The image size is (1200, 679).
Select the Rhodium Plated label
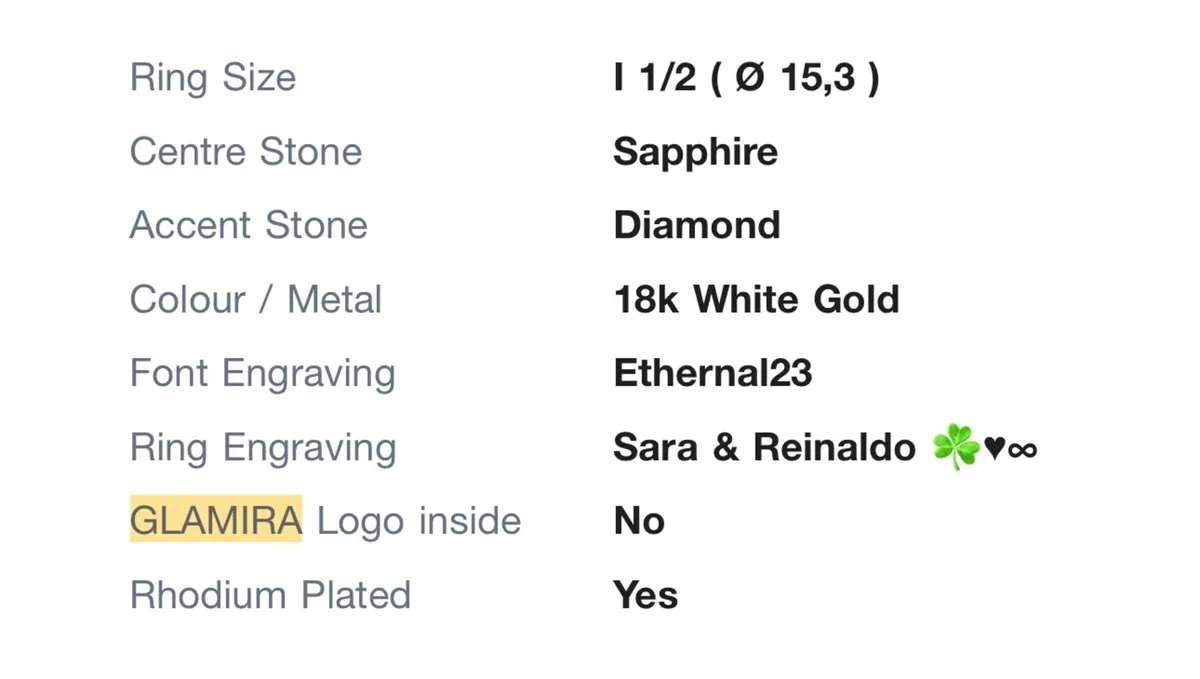coord(271,595)
